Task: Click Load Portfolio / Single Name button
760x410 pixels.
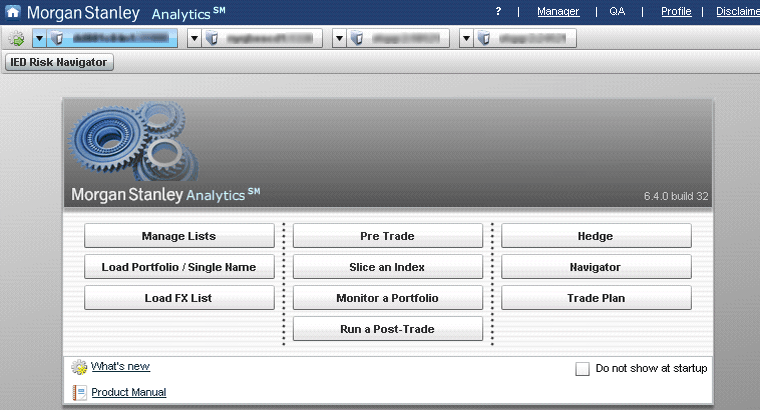Action: [179, 267]
